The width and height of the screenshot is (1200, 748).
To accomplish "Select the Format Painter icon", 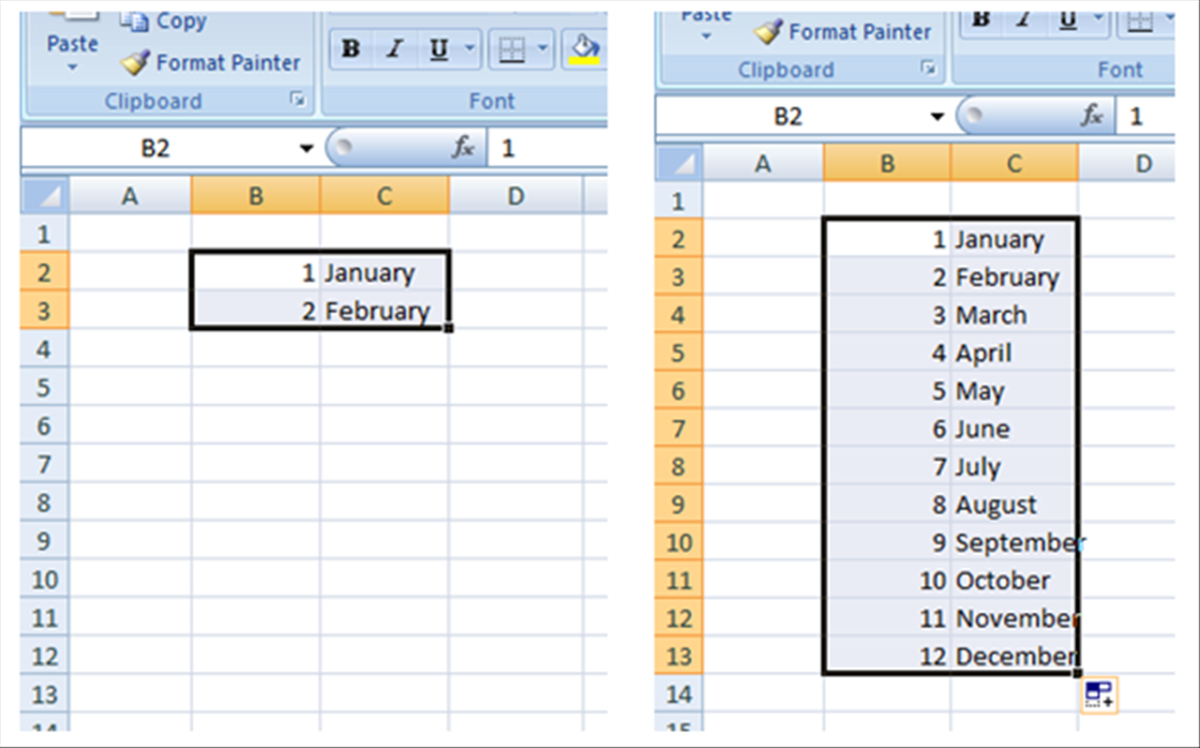I will point(136,62).
